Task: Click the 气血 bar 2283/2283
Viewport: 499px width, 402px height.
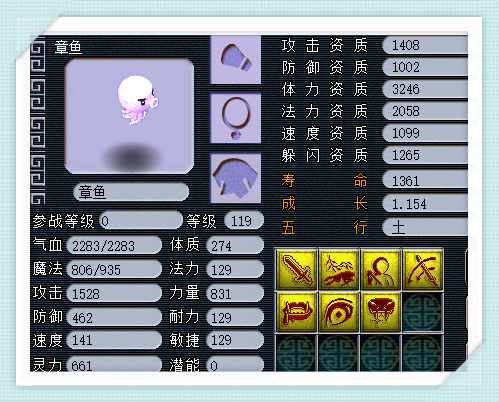Action: pyautogui.click(x=114, y=246)
